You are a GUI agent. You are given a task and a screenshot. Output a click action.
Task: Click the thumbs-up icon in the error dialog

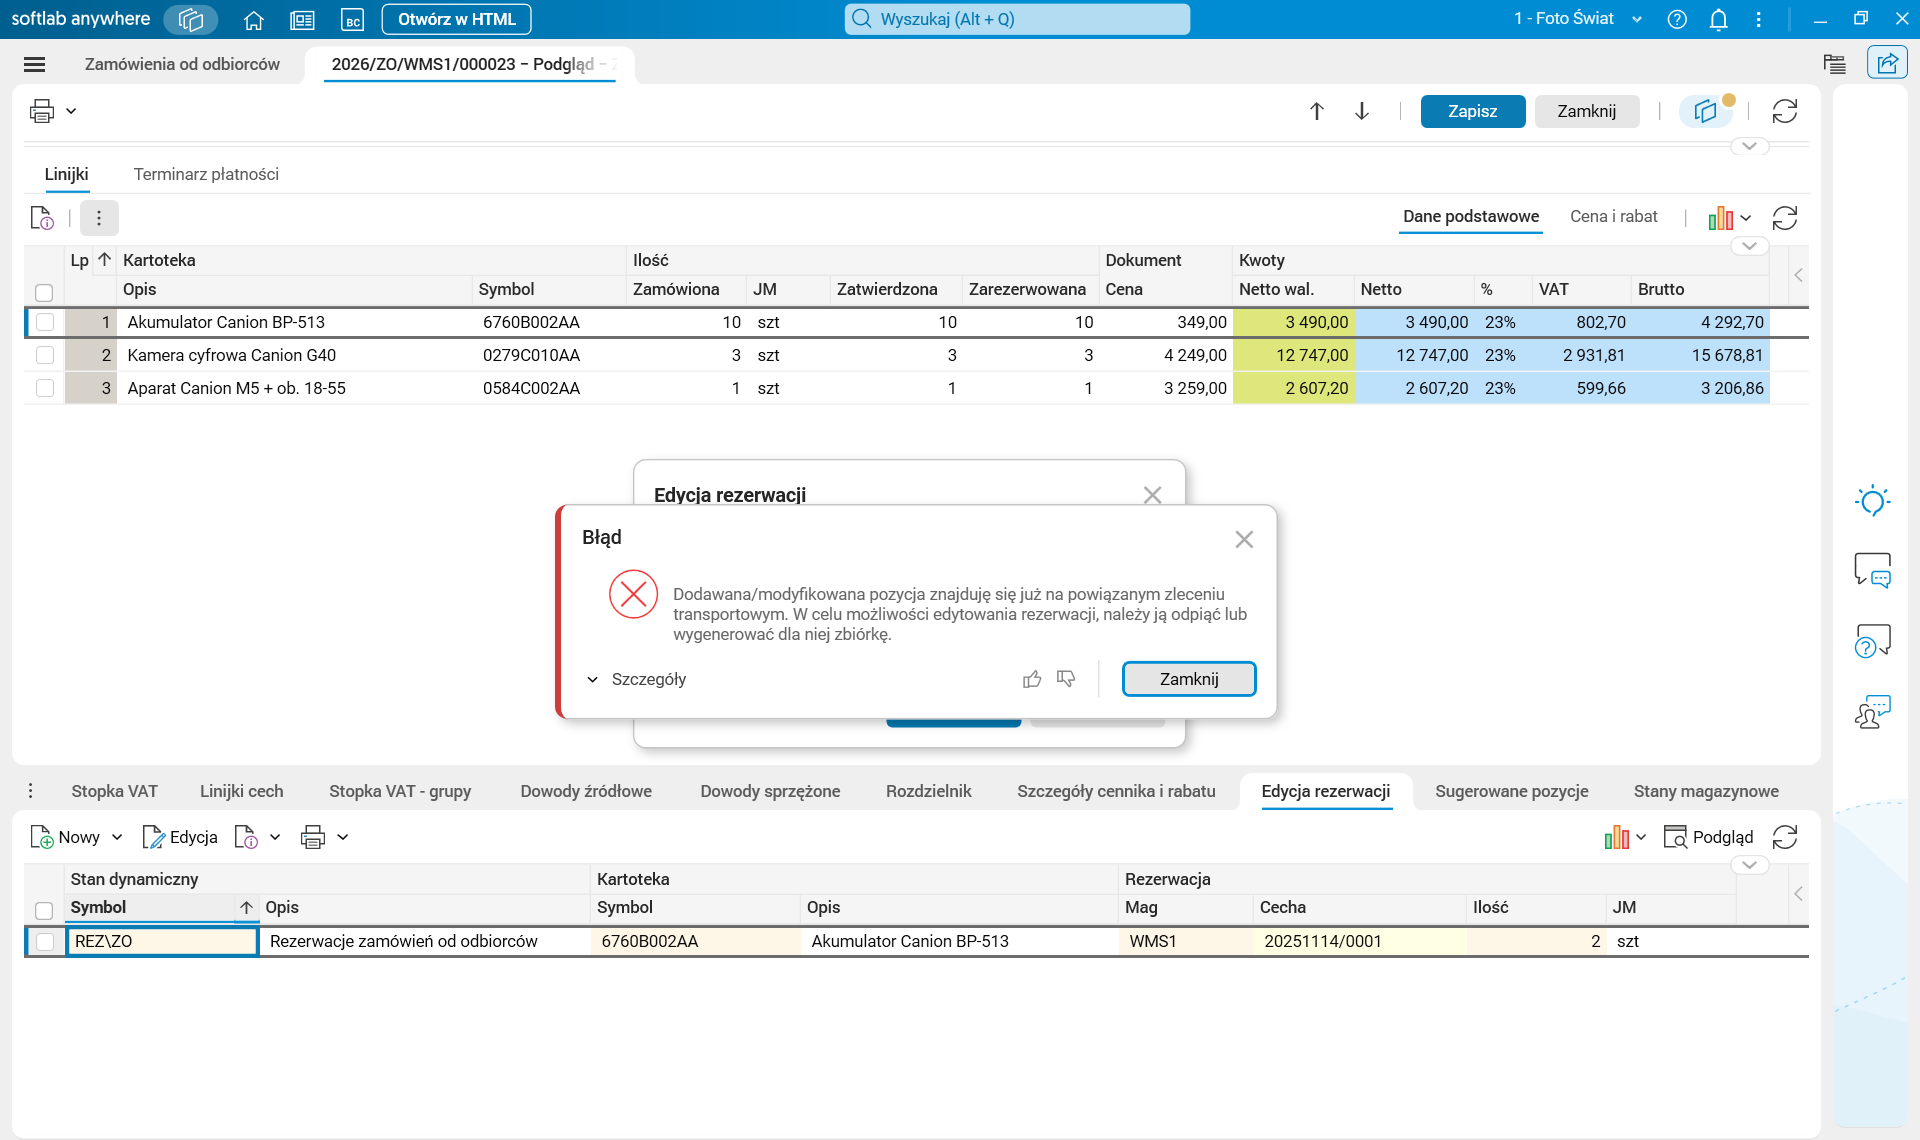[1032, 679]
